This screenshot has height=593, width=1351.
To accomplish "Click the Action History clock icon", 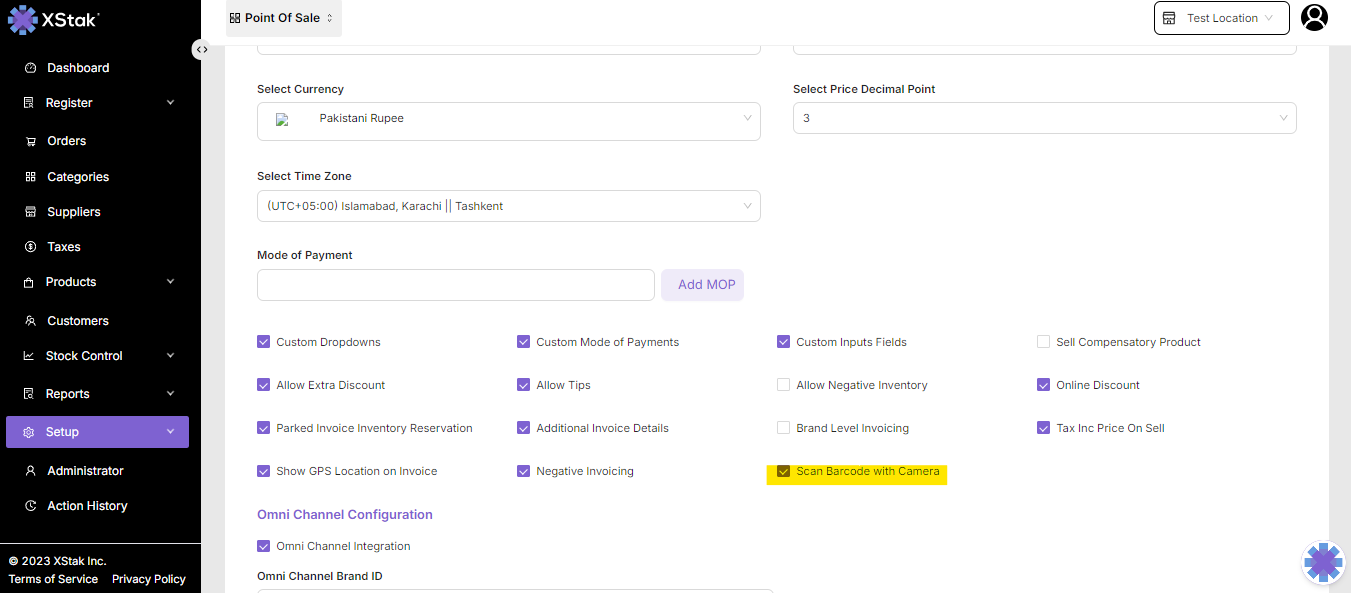I will [30, 506].
